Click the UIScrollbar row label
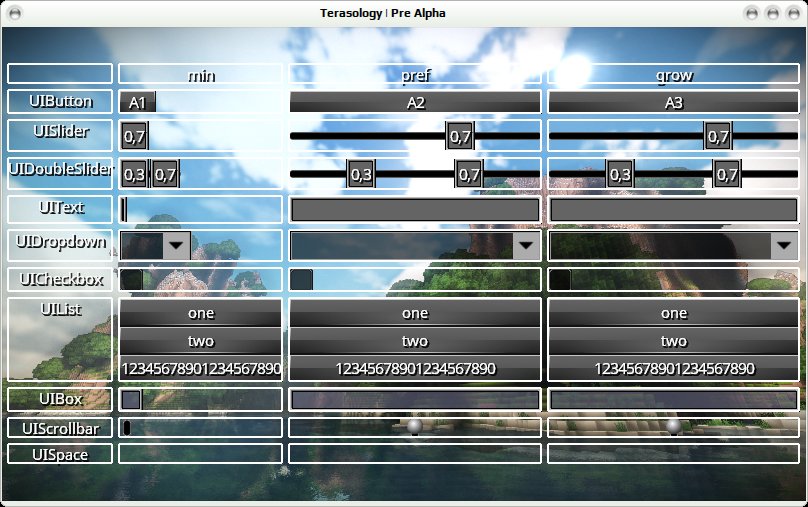Image resolution: width=808 pixels, height=507 pixels. [60, 428]
